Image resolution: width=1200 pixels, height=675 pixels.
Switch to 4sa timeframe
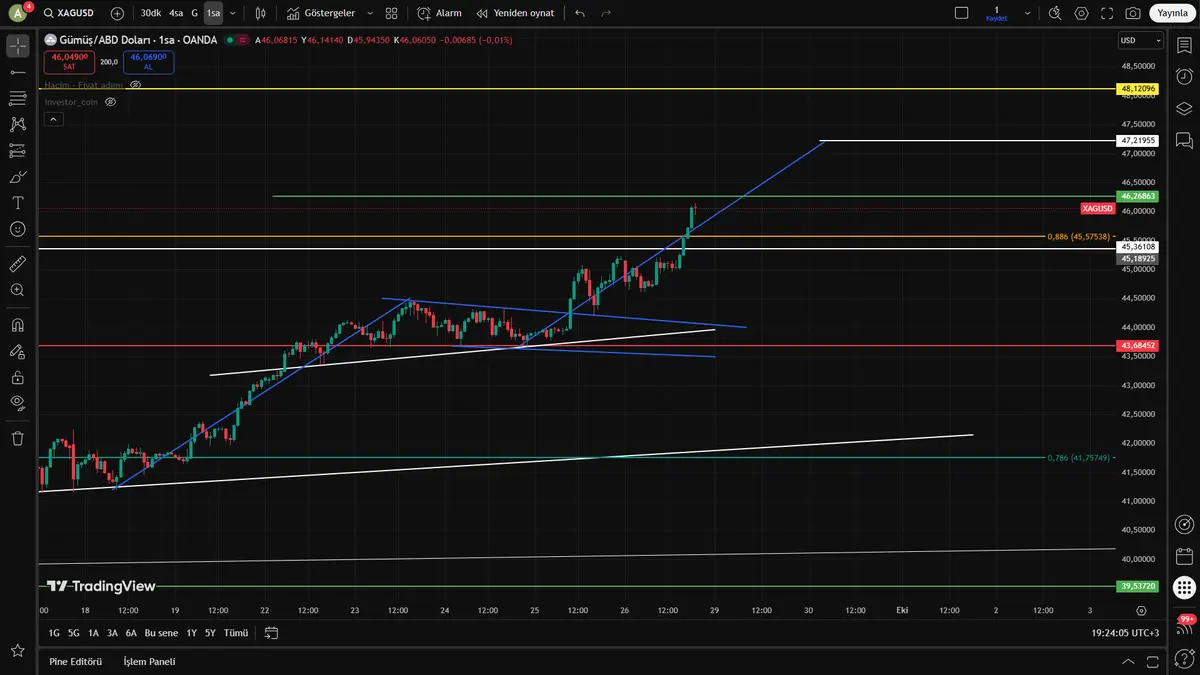point(176,13)
